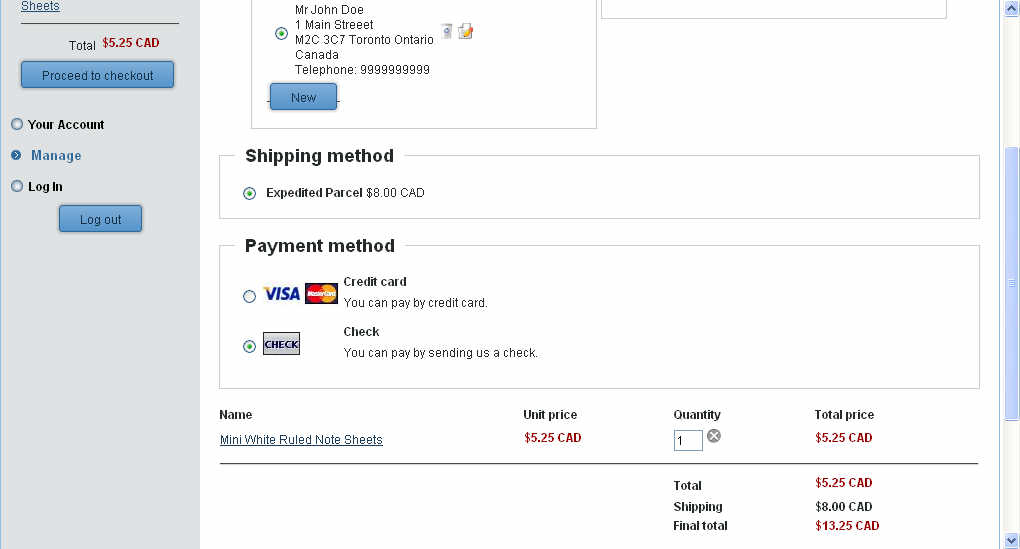Choose Credit card payment radio button
The height and width of the screenshot is (549, 1020).
coord(249,296)
